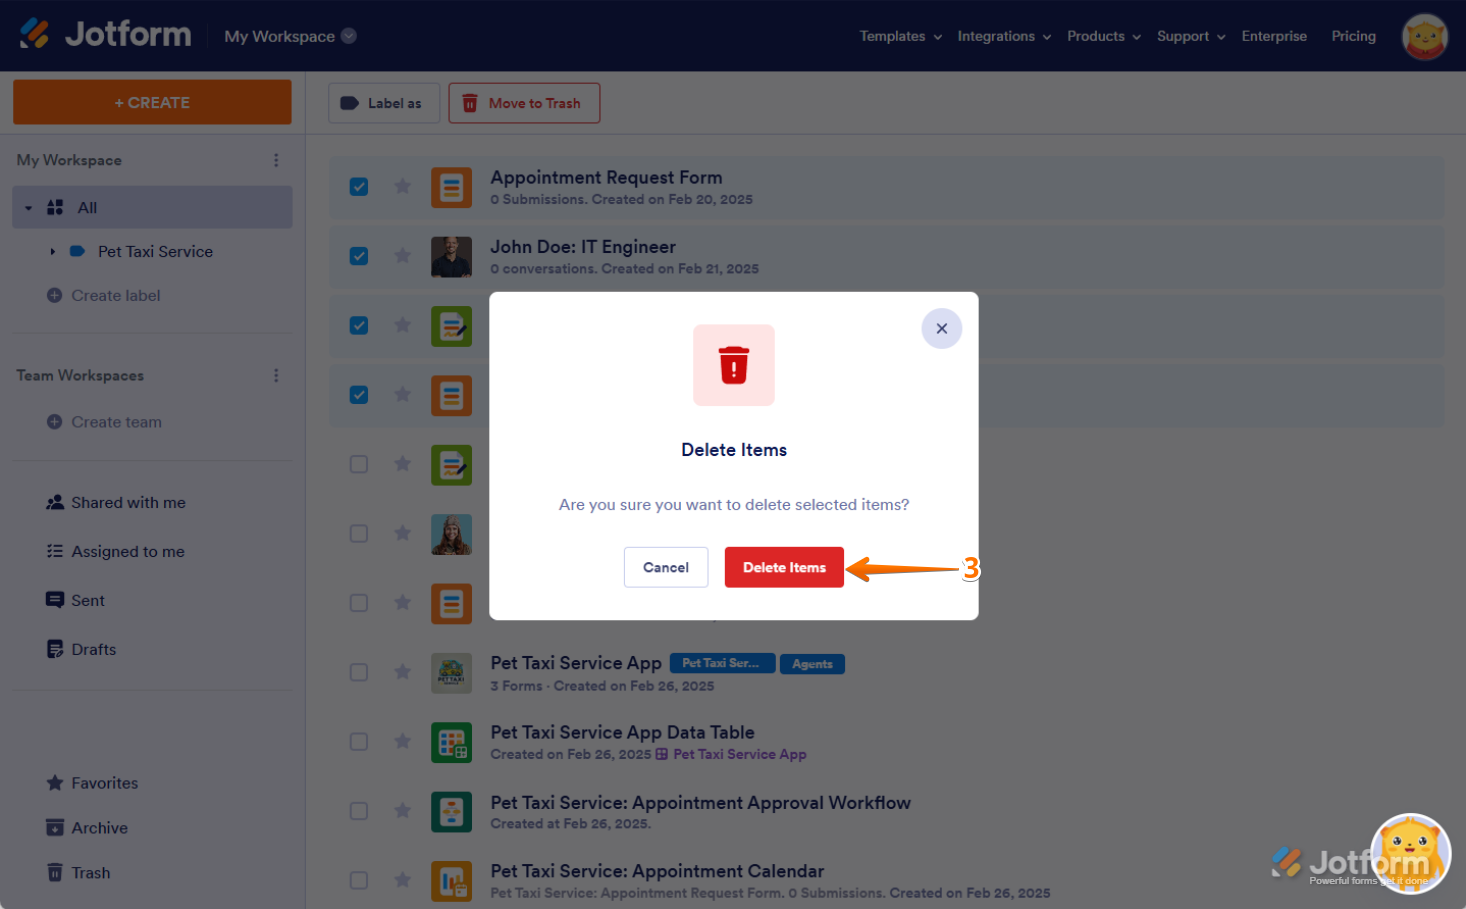This screenshot has height=909, width=1466.
Task: Follow the purple Pet Taxi Service App link
Action: [x=739, y=755]
